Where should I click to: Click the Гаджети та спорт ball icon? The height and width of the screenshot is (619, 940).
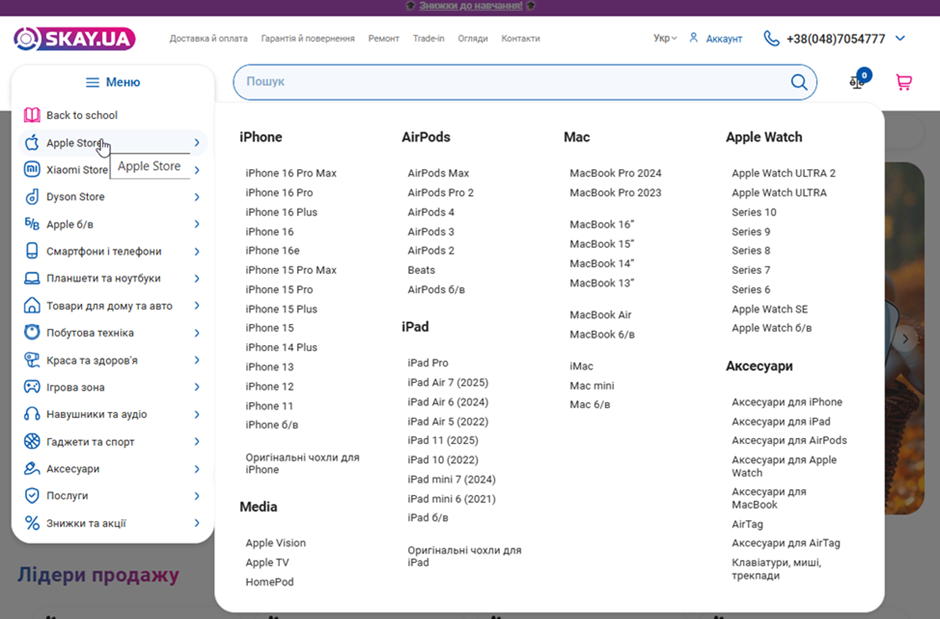(x=32, y=442)
